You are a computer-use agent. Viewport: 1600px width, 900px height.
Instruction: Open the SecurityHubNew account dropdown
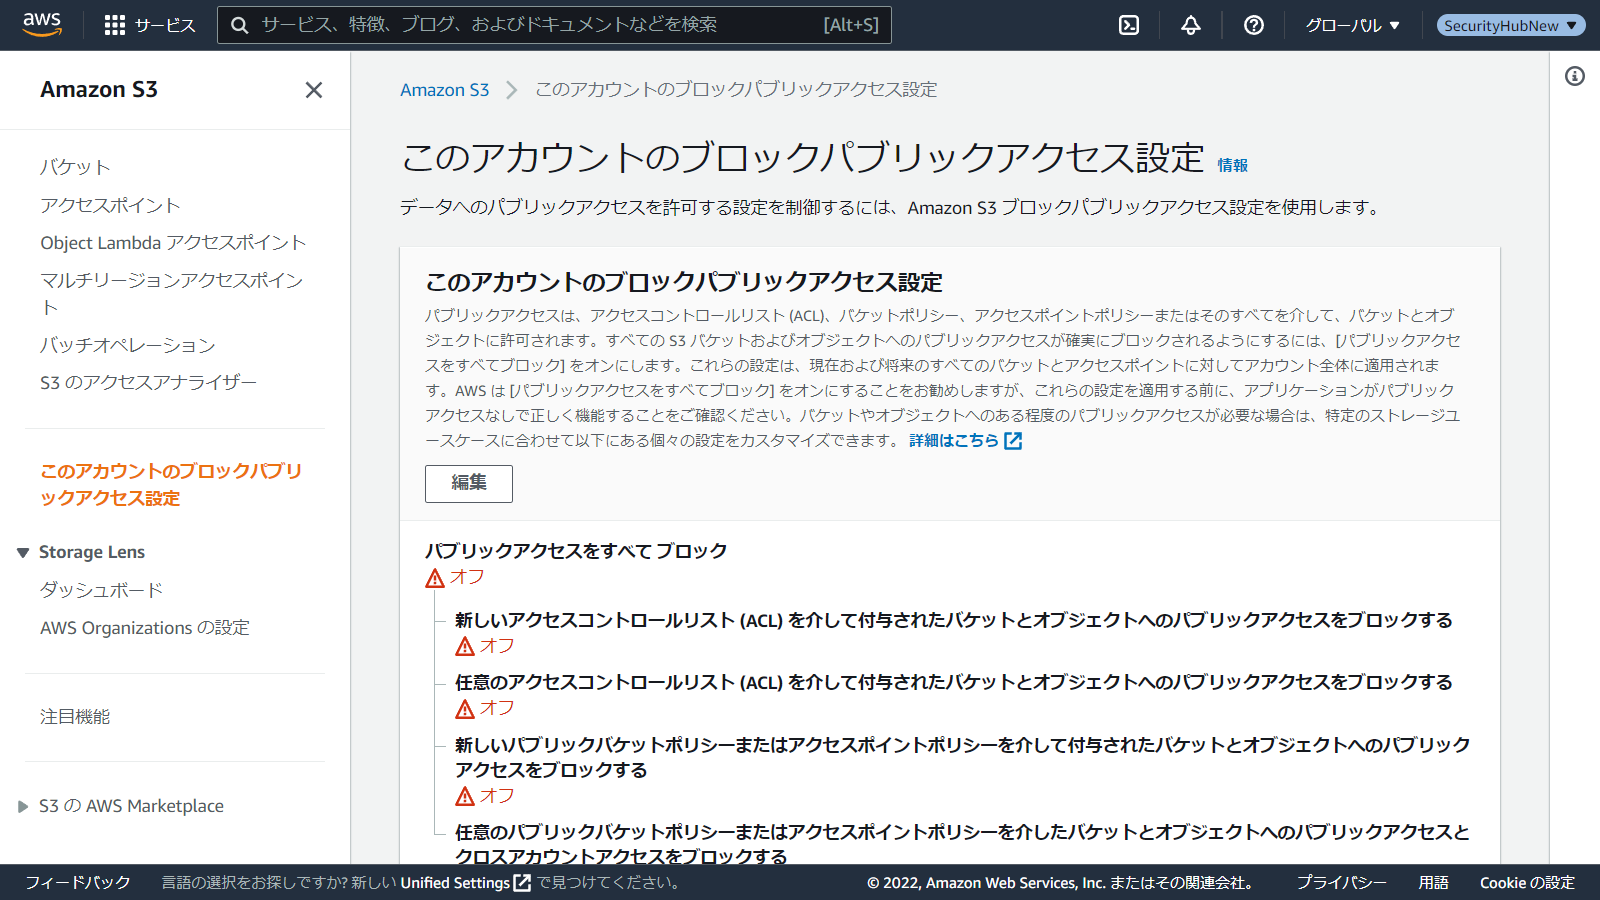pos(1510,25)
